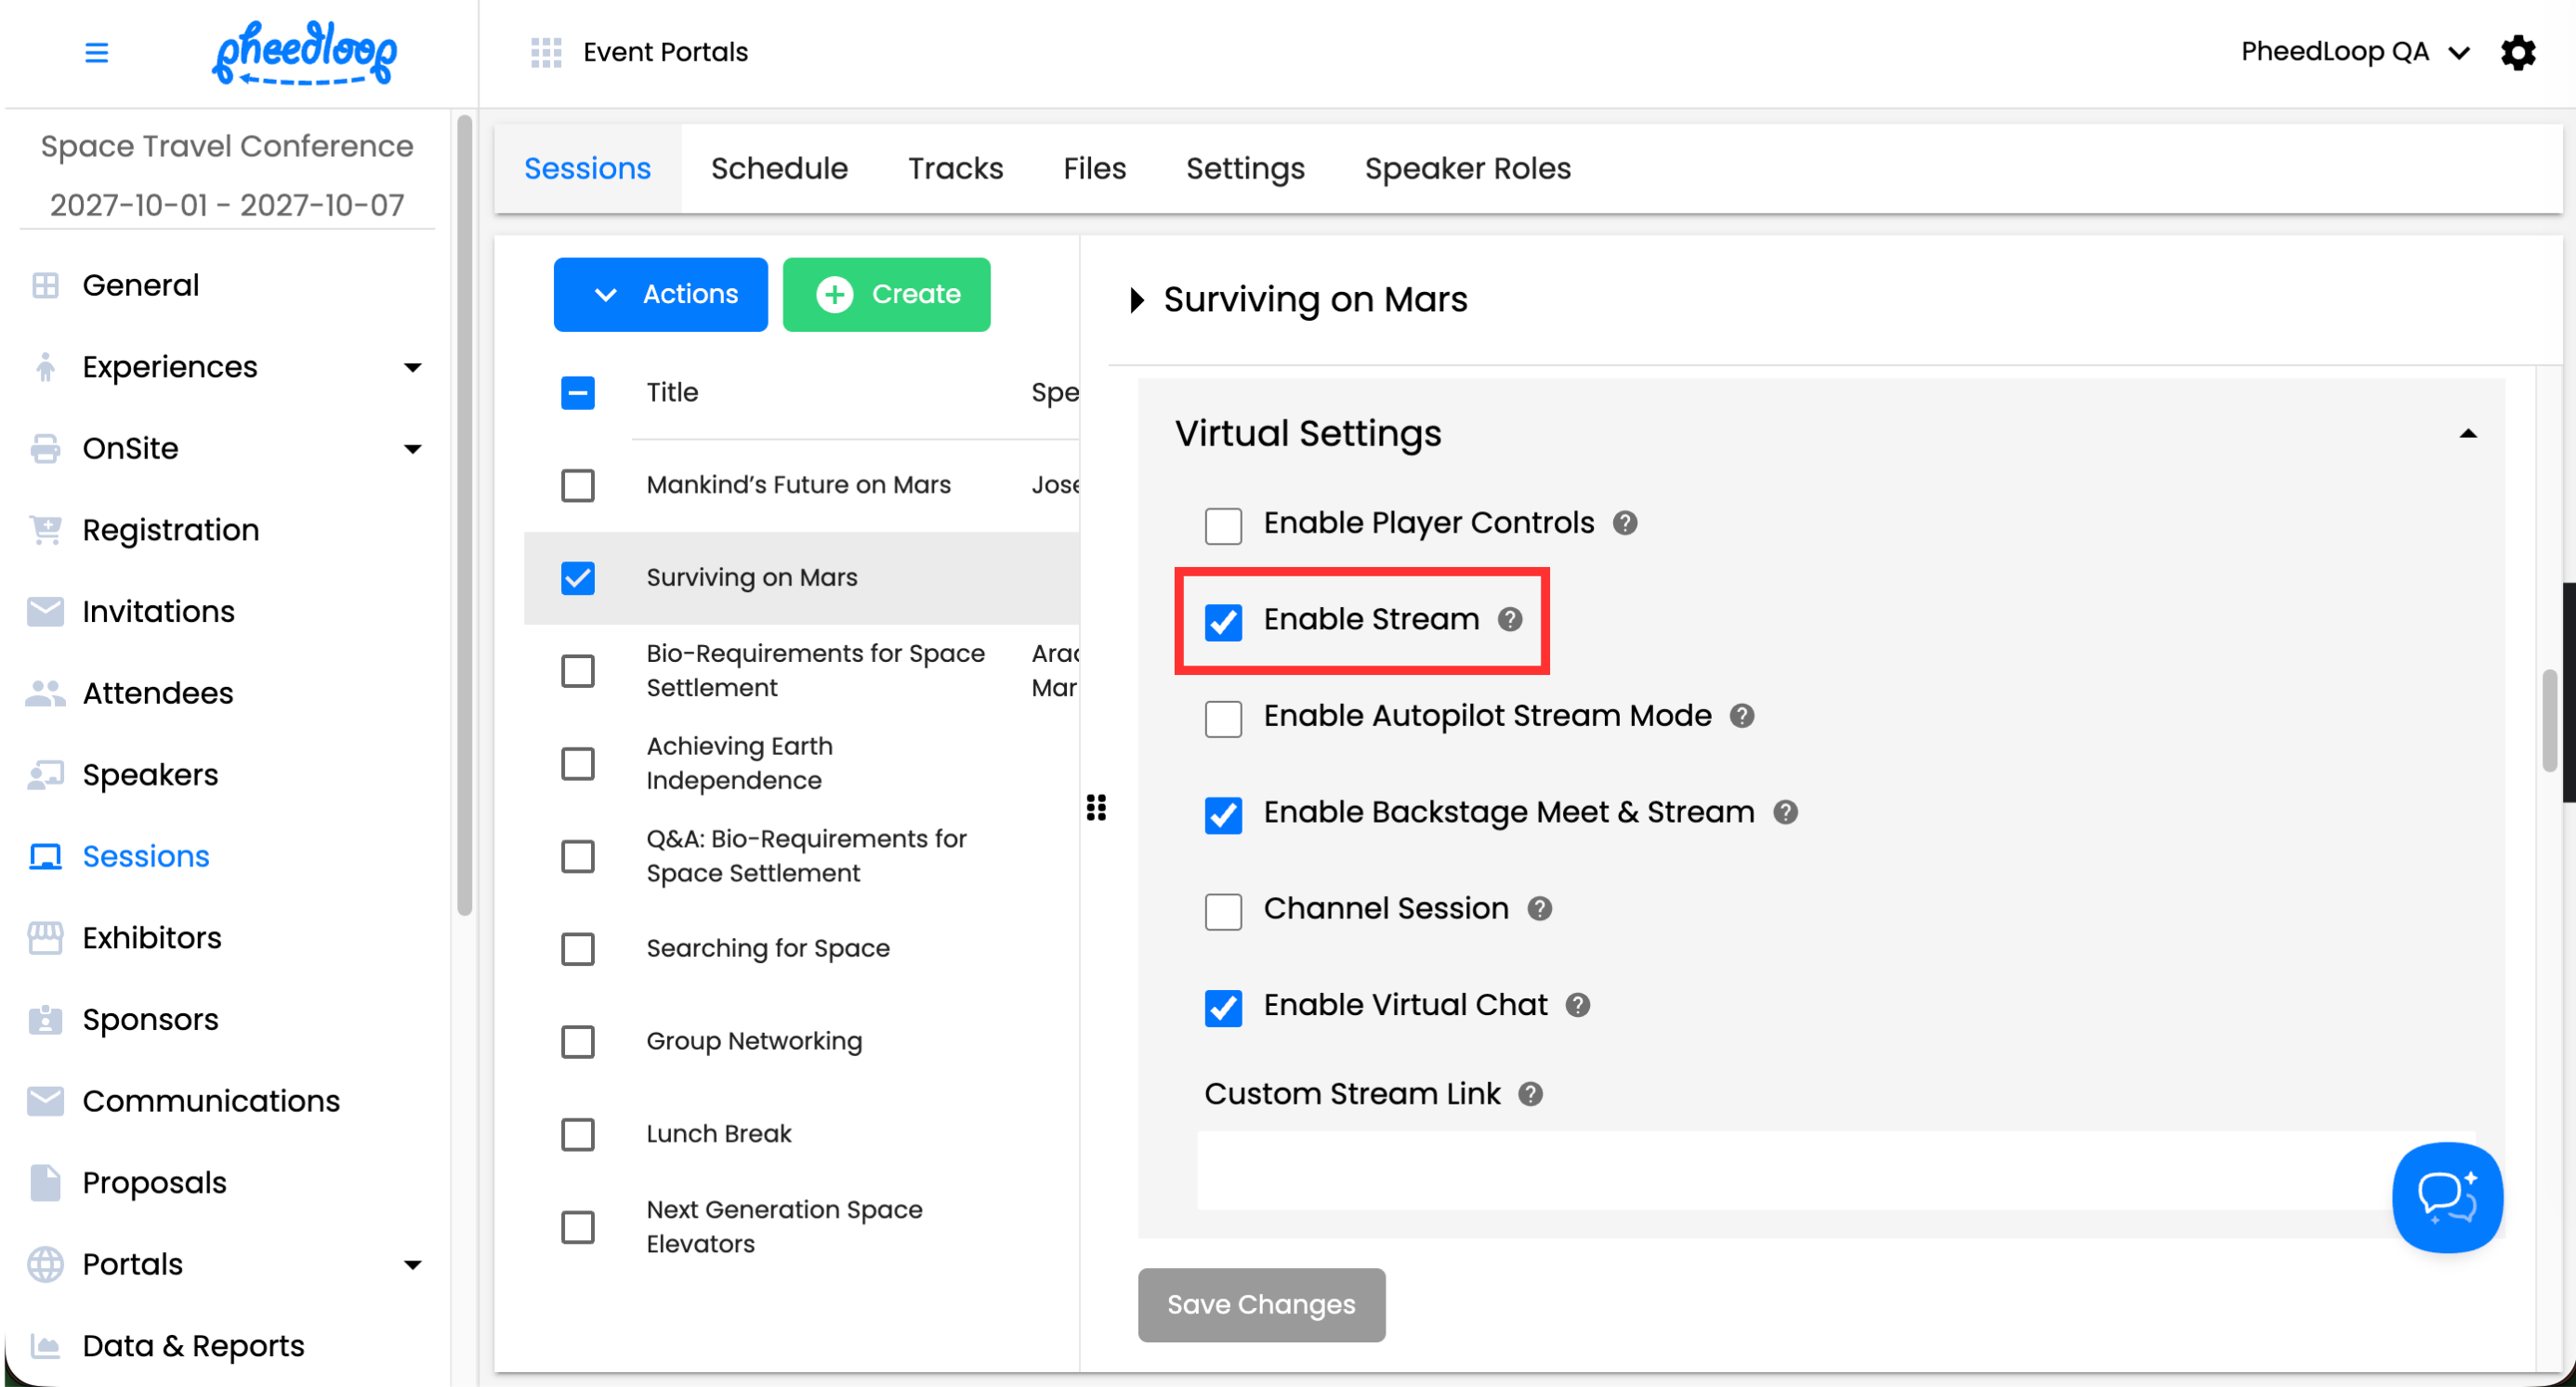Click the green Create button
Screen dimensions: 2576x1387
pyautogui.click(x=886, y=294)
